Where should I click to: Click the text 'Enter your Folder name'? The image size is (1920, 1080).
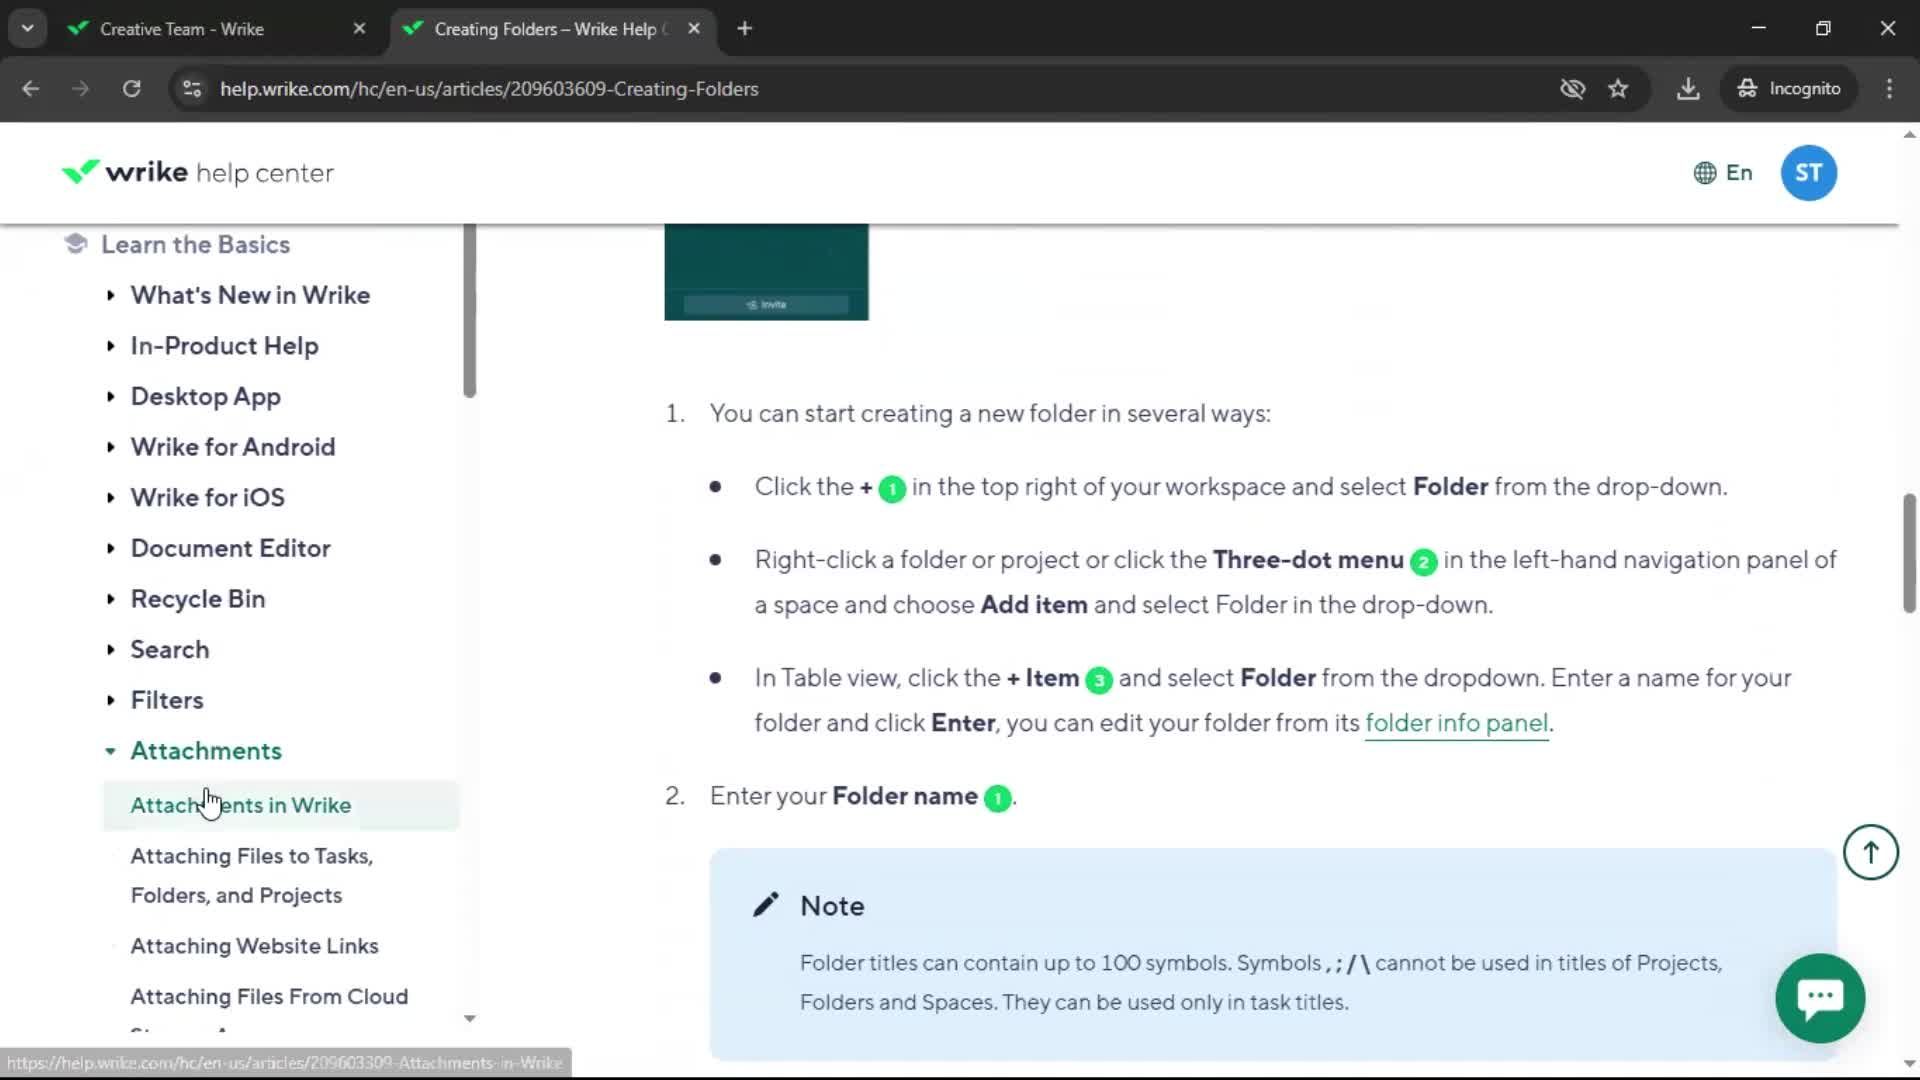843,796
